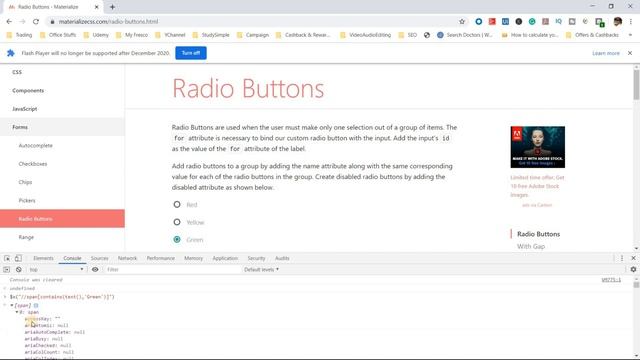Viewport: 640px width, 360px height.
Task: Open a new tab with the plus icon
Action: 112,7
